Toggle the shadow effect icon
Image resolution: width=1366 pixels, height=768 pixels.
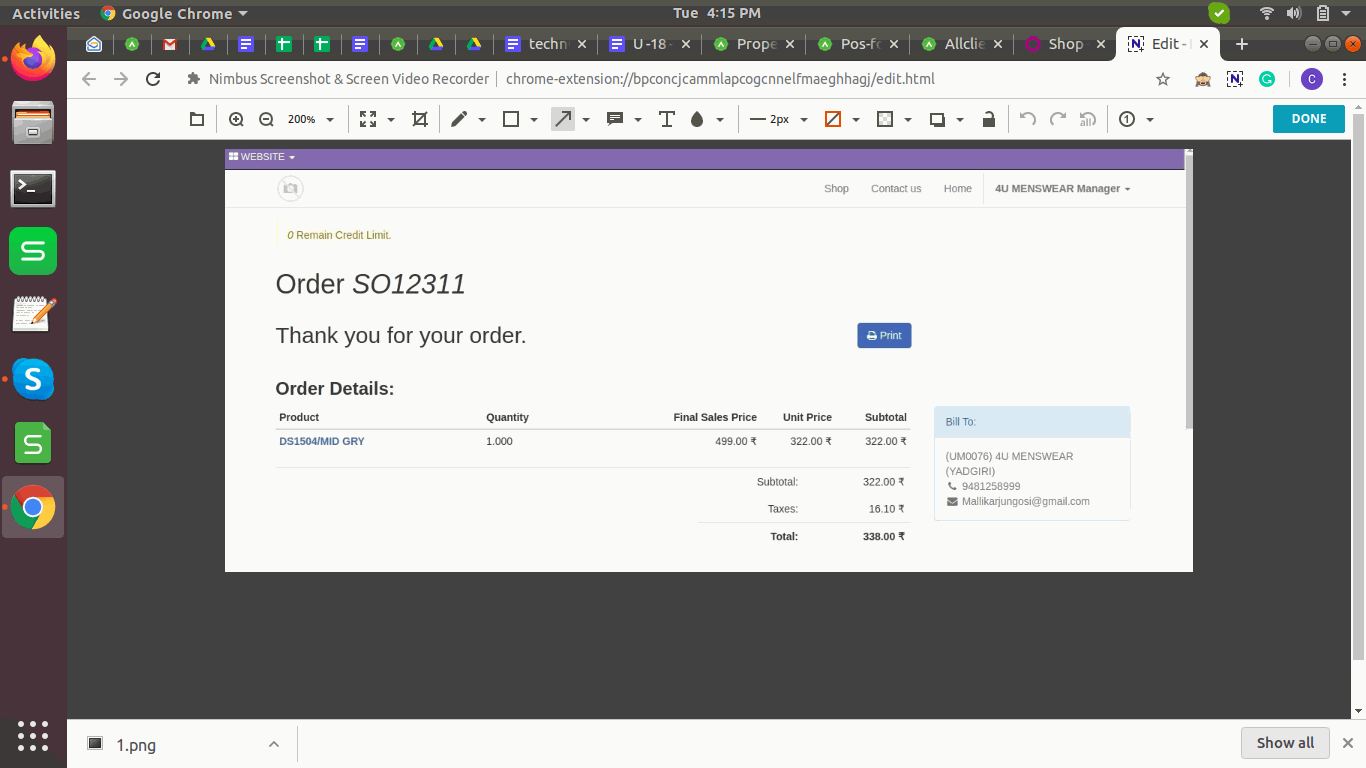[x=937, y=119]
